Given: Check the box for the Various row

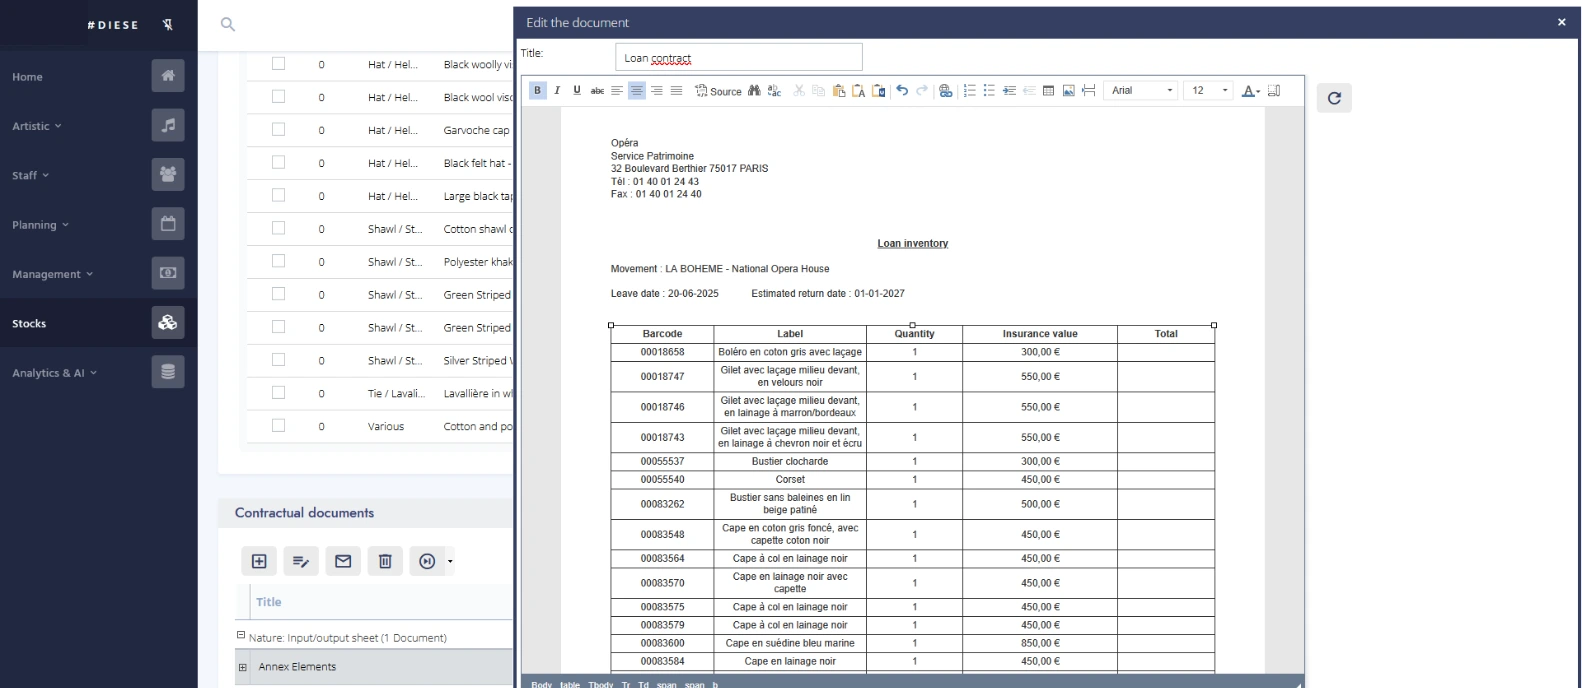Looking at the screenshot, I should click(278, 426).
